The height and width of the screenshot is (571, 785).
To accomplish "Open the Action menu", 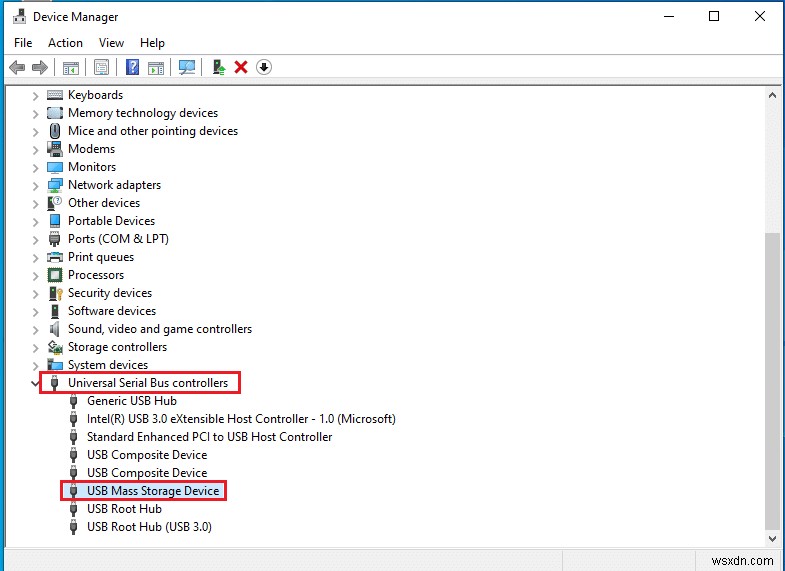I will coord(66,43).
